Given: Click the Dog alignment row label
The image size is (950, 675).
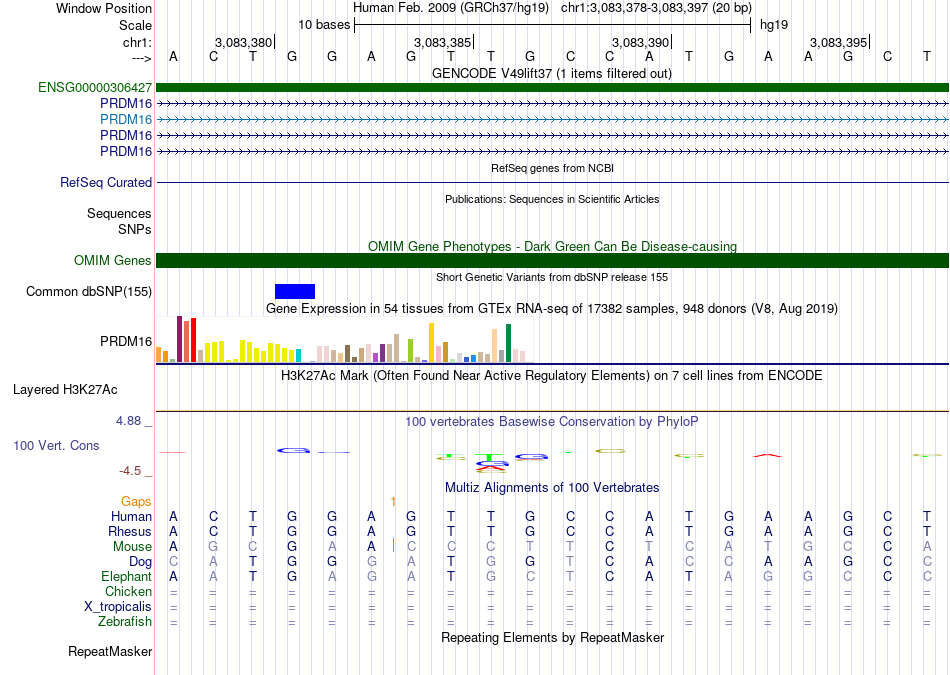Looking at the screenshot, I should 140,562.
